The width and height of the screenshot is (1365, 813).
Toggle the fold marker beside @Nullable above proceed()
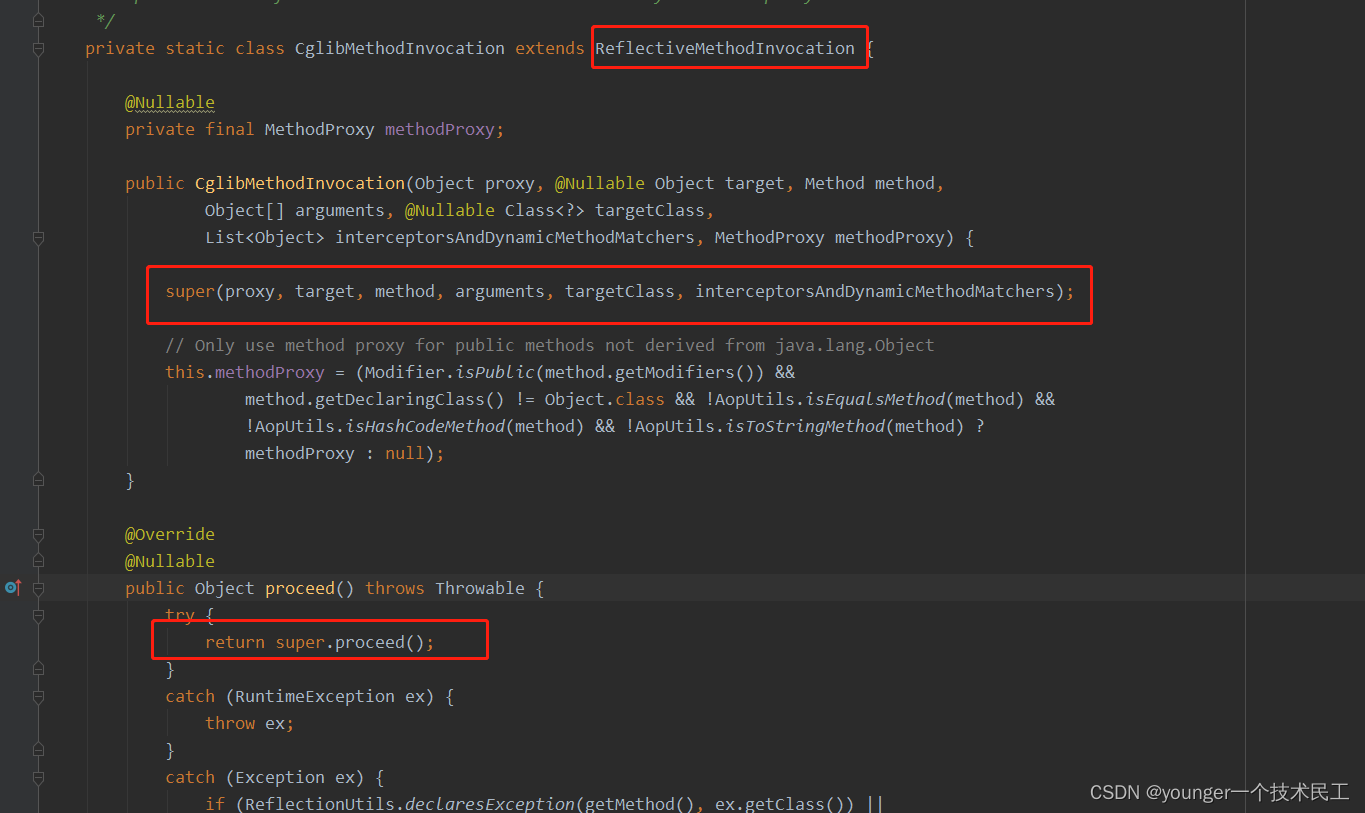pos(38,561)
